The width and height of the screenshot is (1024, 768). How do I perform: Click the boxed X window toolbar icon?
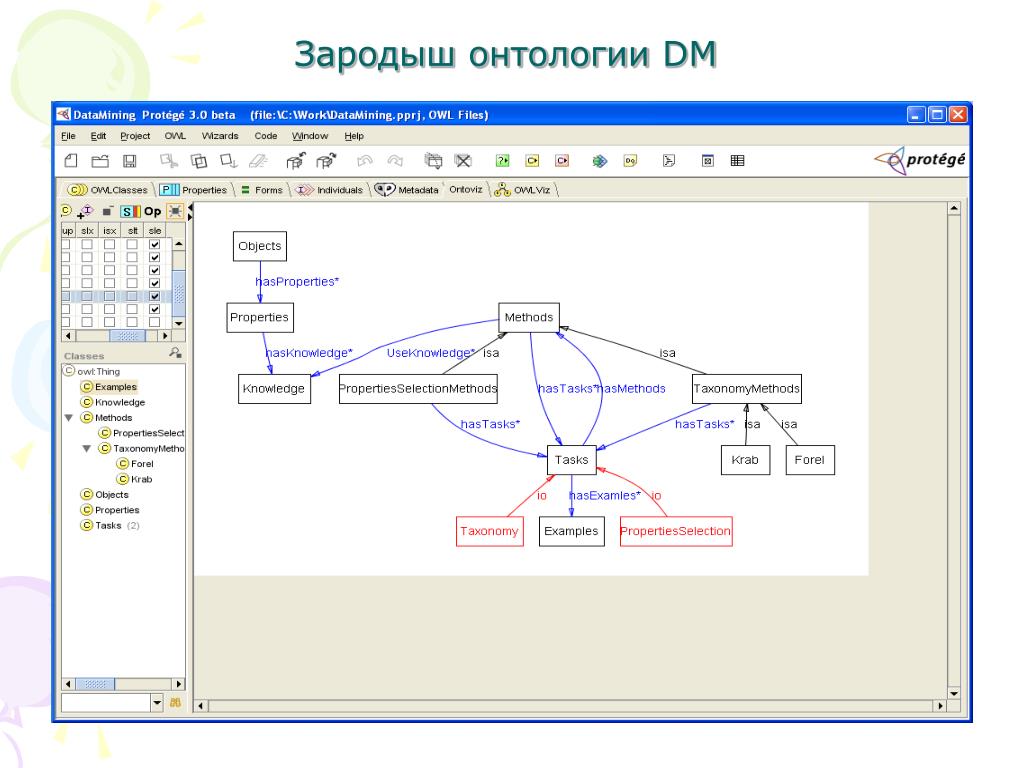[707, 161]
